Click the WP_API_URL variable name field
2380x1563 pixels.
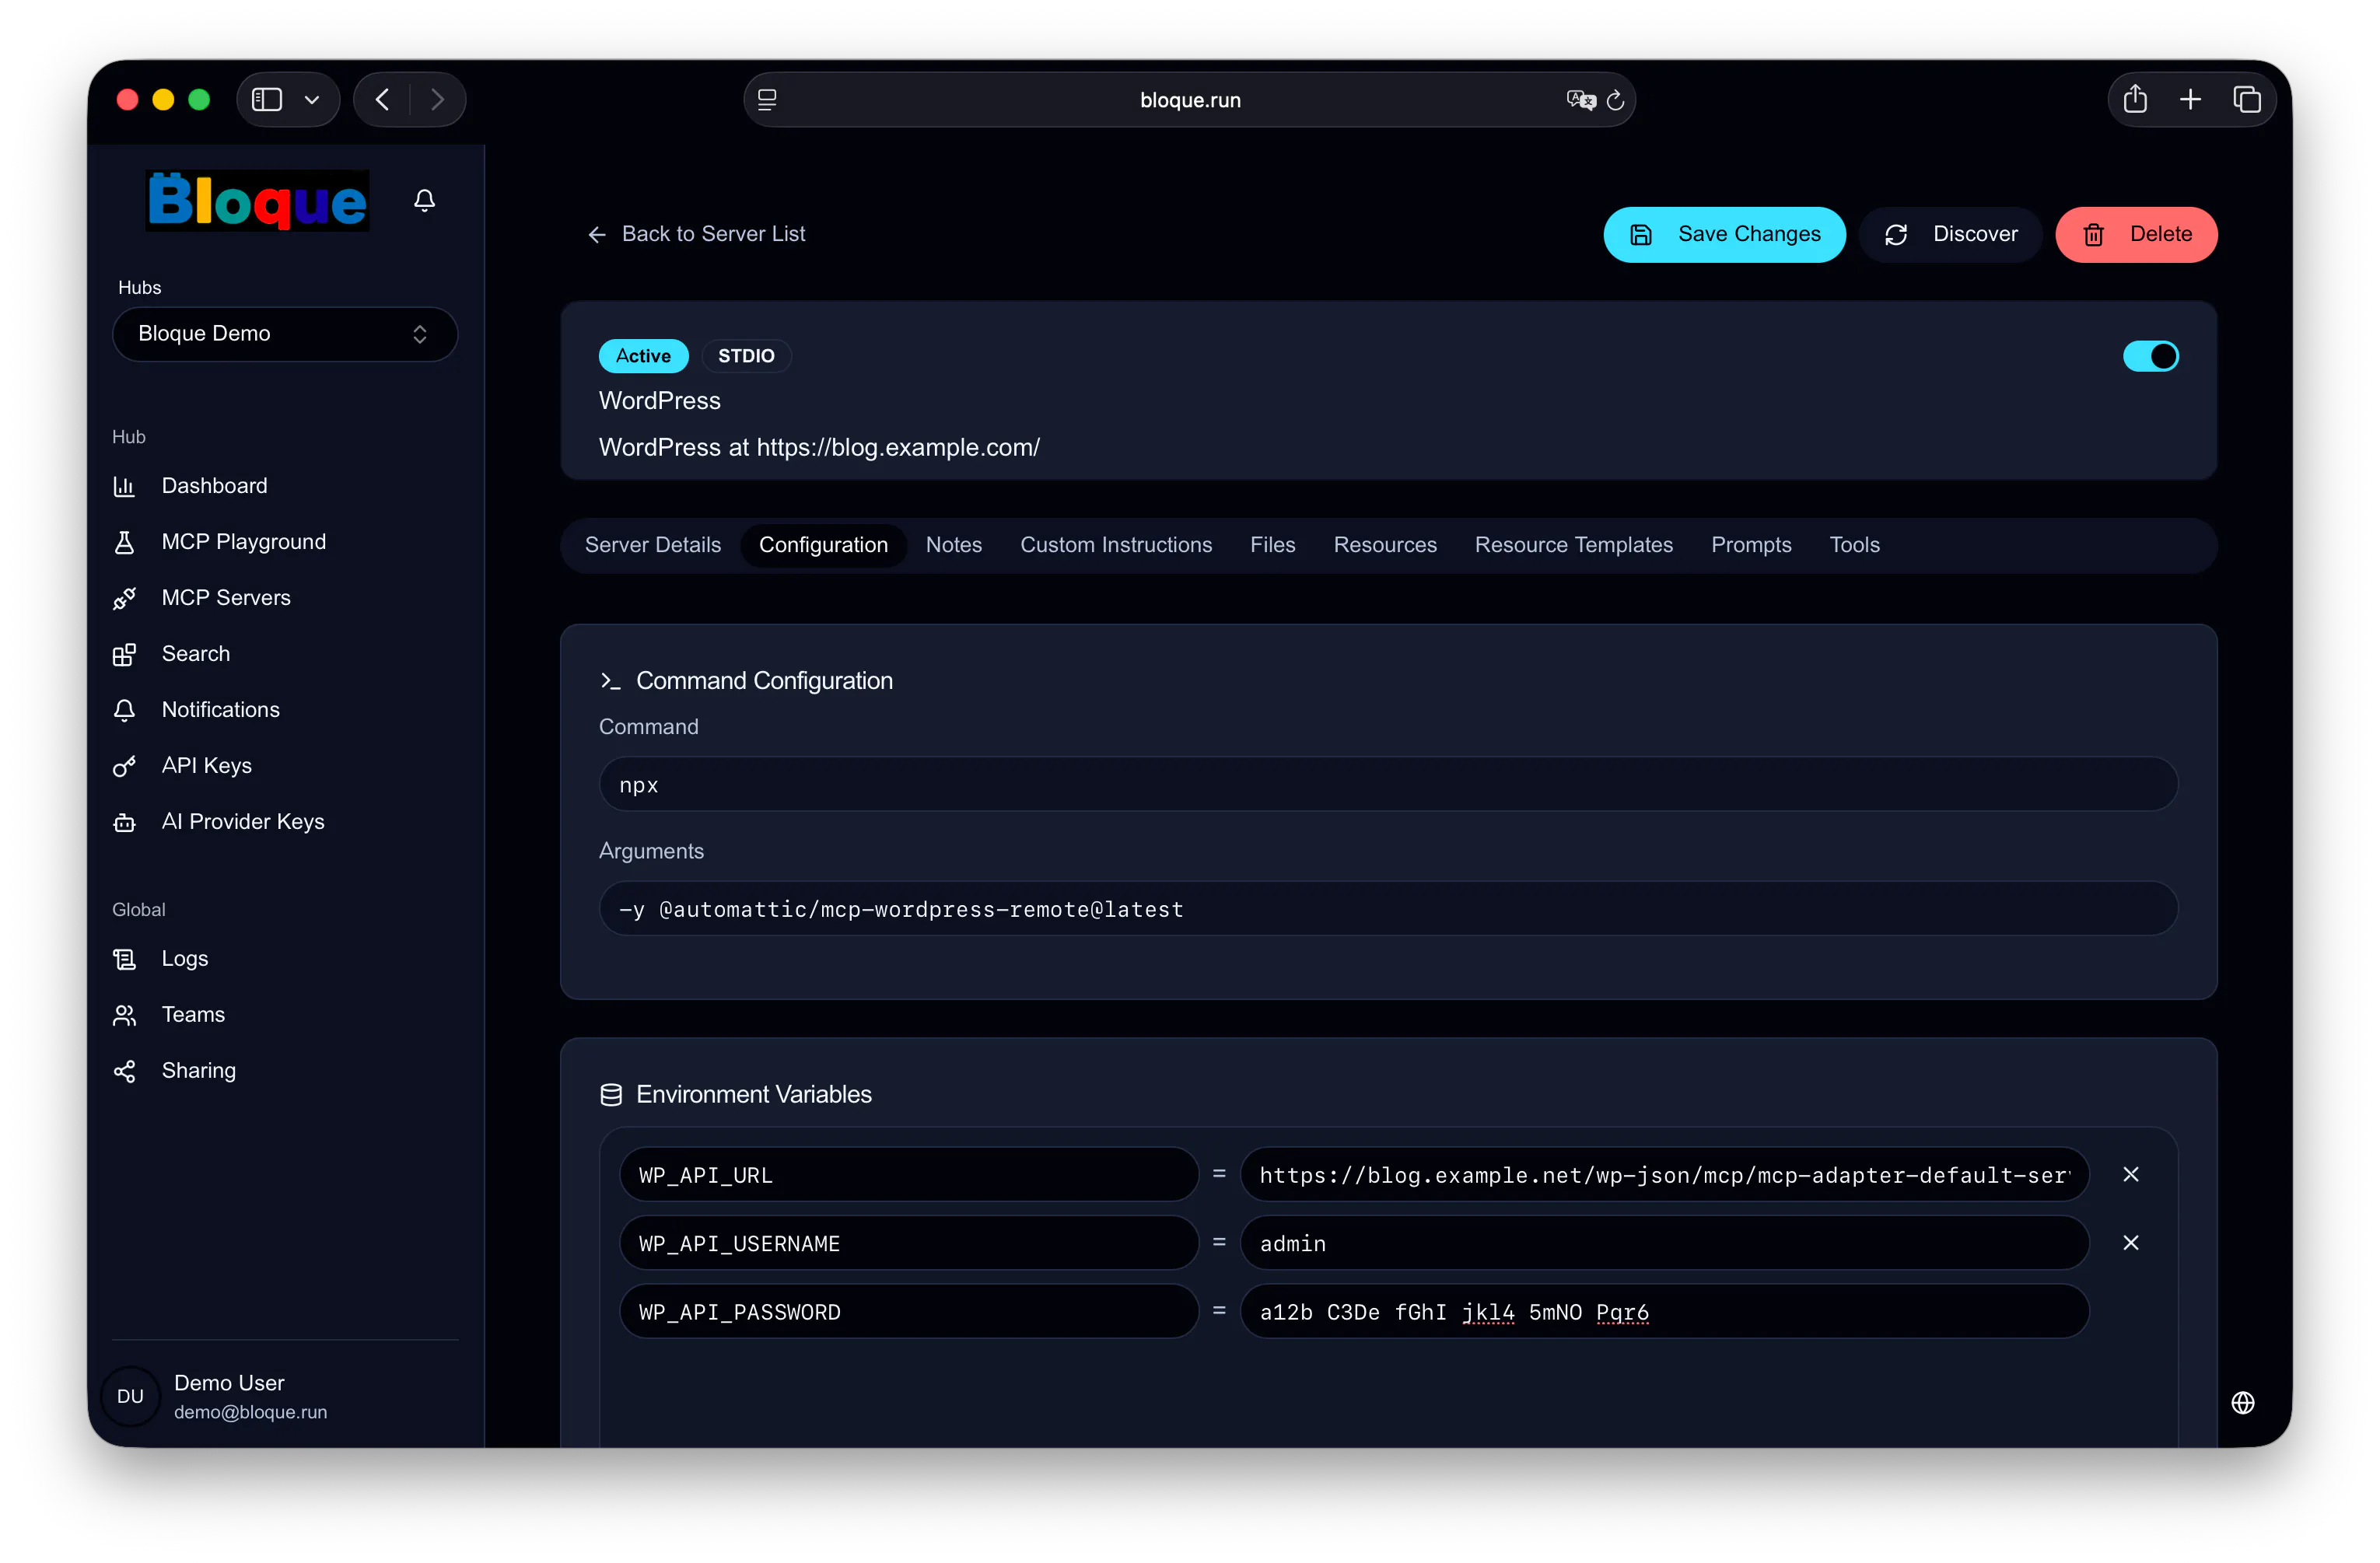(908, 1174)
